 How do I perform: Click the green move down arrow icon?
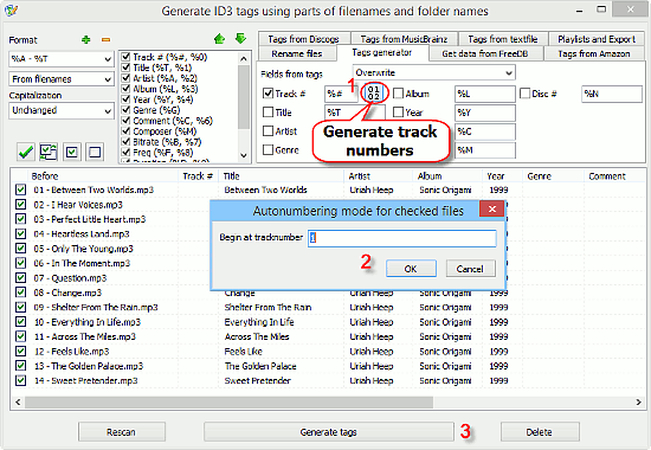239,39
